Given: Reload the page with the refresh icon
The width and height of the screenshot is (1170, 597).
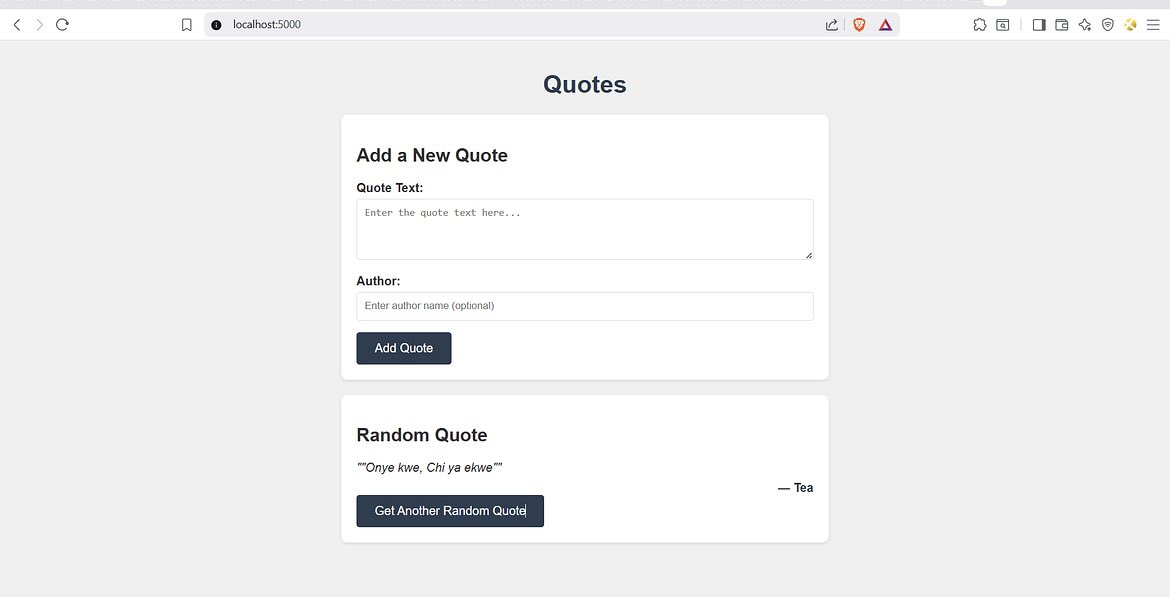Looking at the screenshot, I should 63,25.
